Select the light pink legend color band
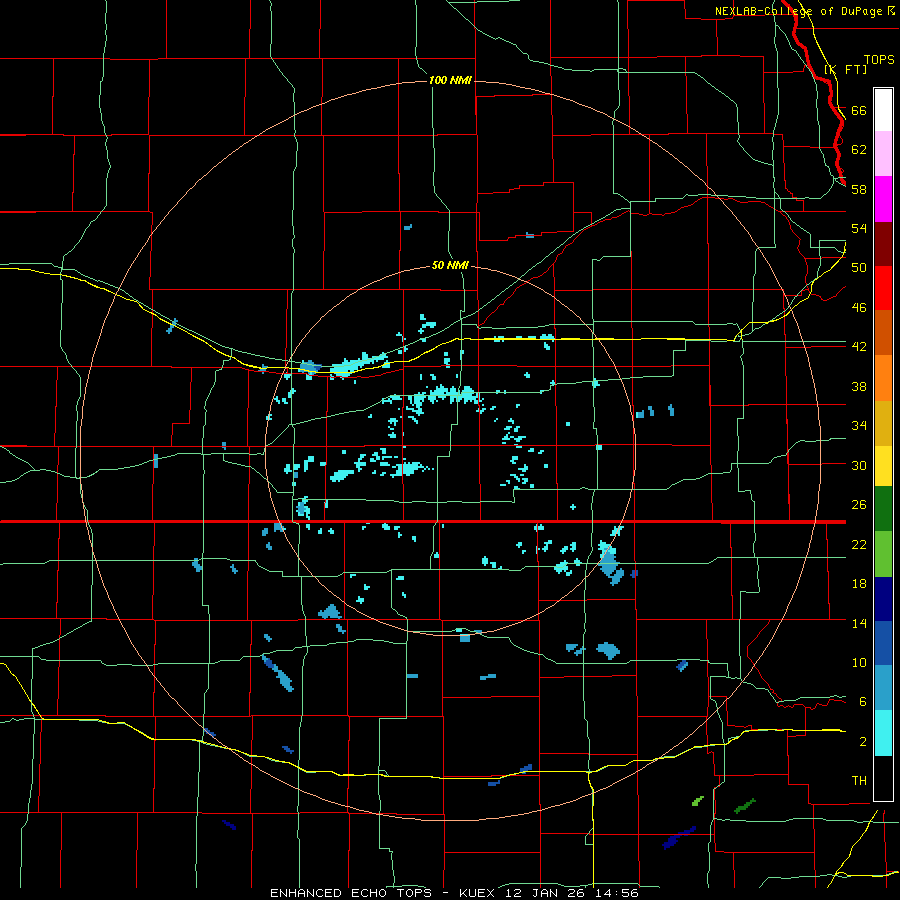Screen dimensions: 900x900 pyautogui.click(x=883, y=153)
